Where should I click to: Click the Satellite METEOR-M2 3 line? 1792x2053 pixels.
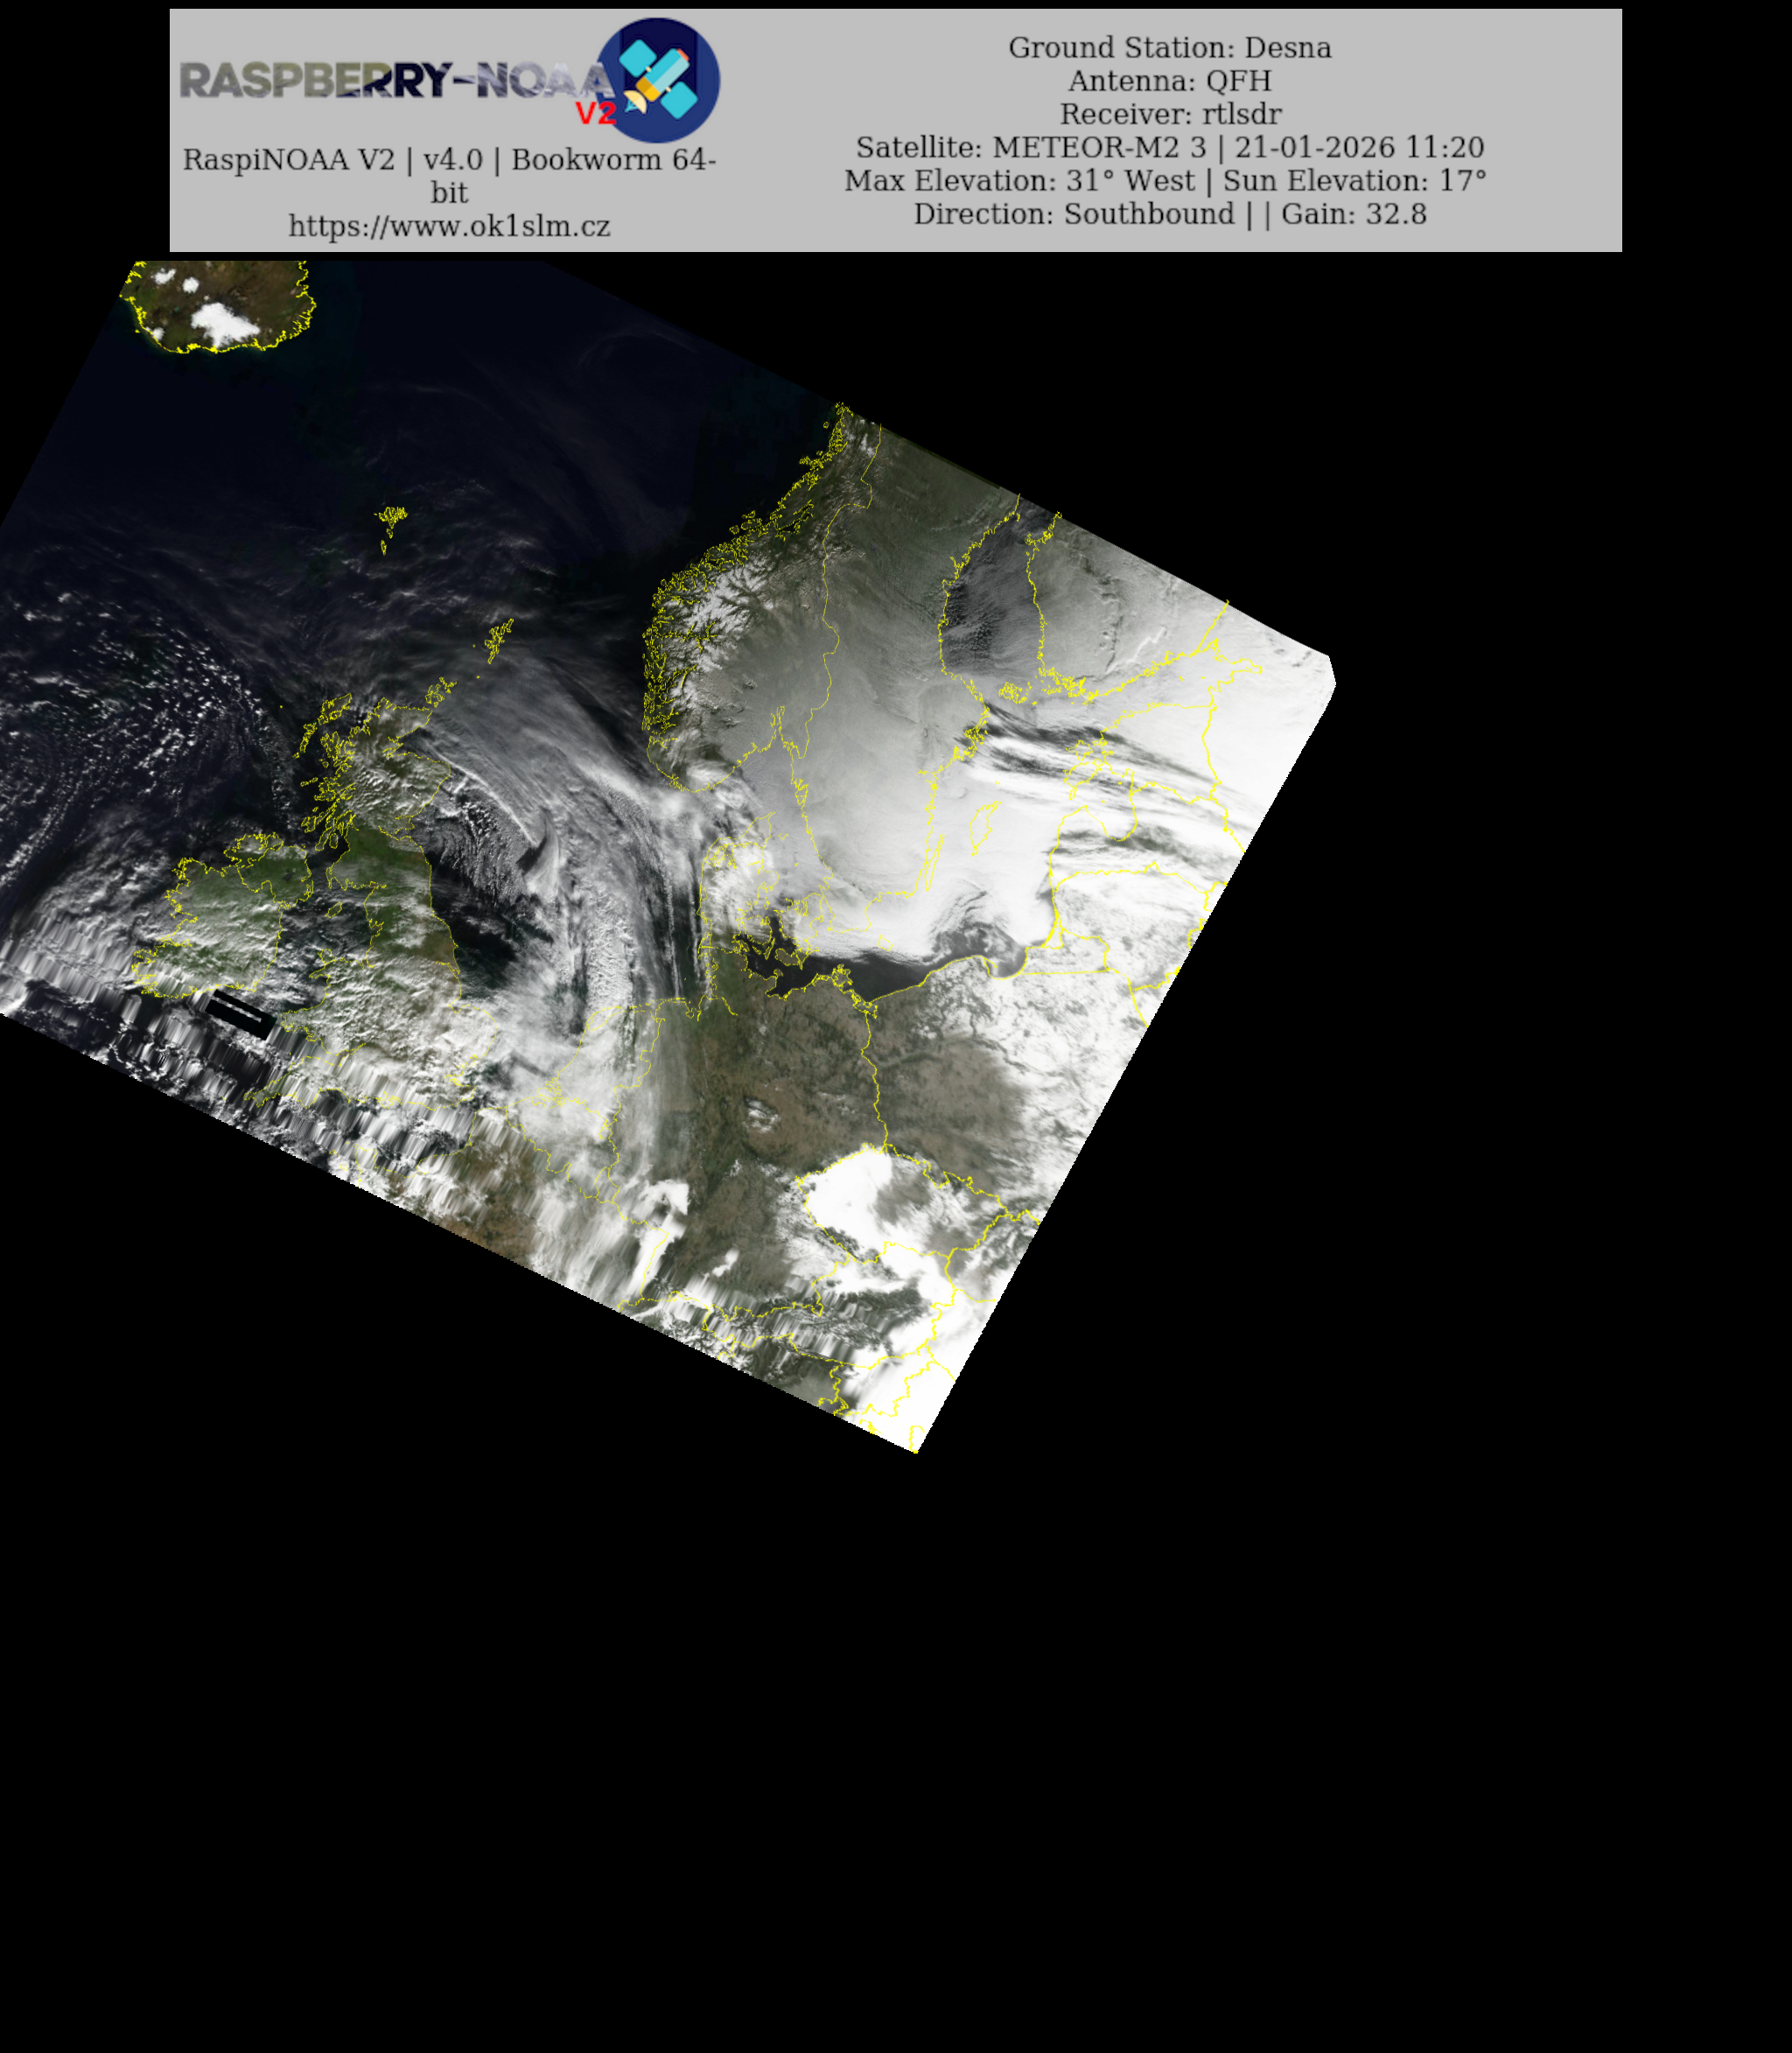[1169, 147]
